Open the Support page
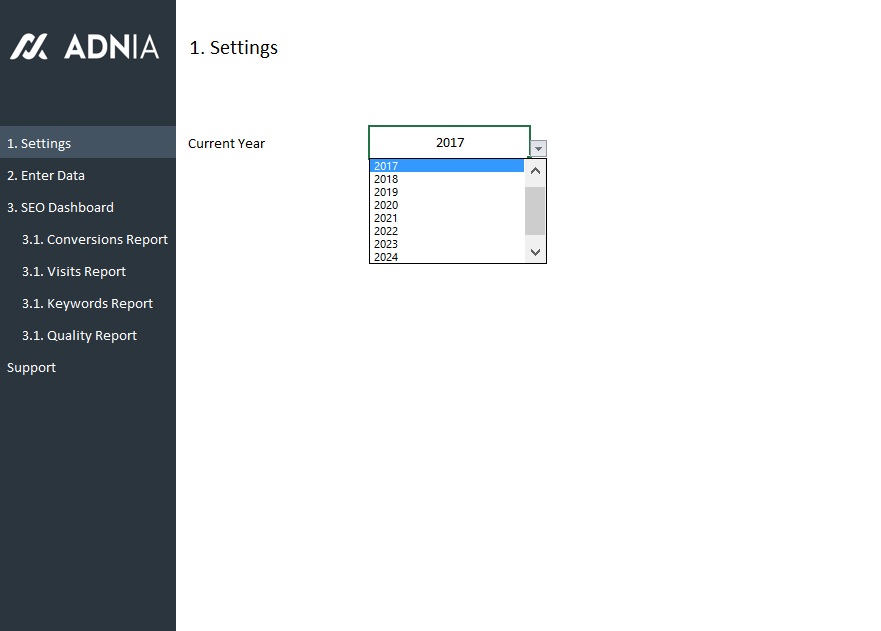This screenshot has height=631, width=881. point(31,367)
